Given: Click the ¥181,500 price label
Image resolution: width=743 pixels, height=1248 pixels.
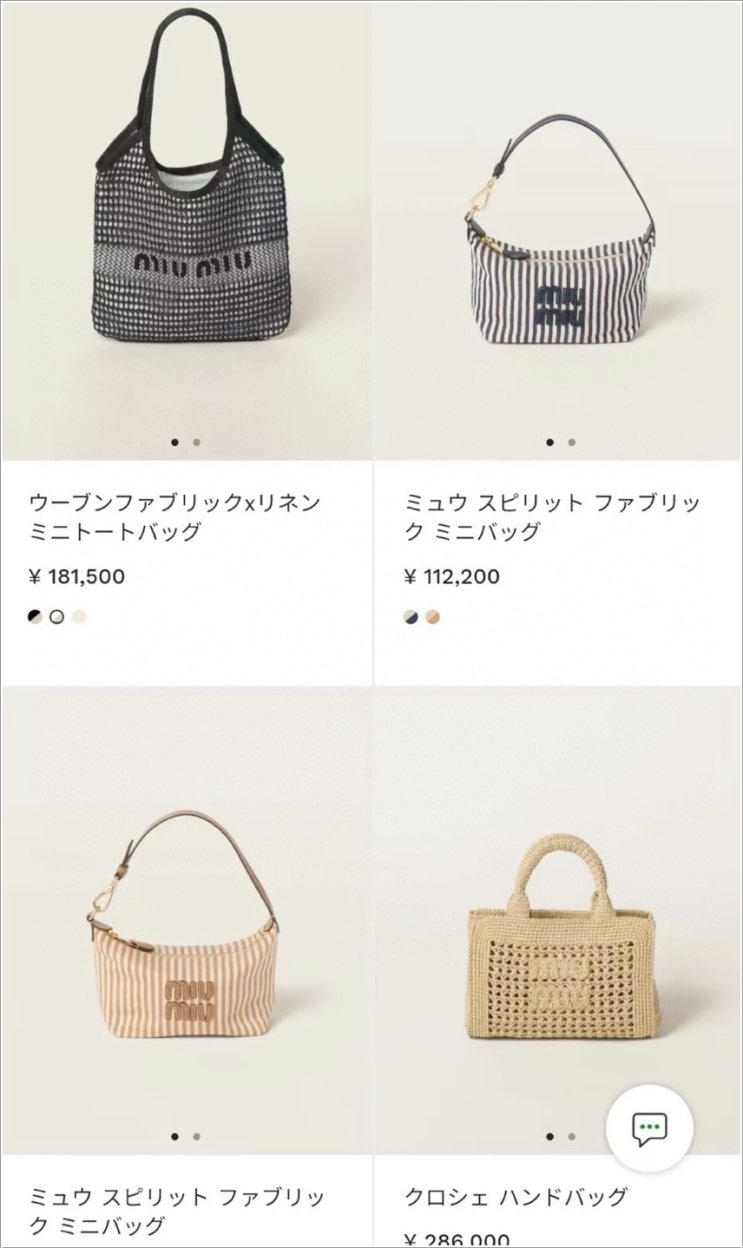Looking at the screenshot, I should point(76,576).
